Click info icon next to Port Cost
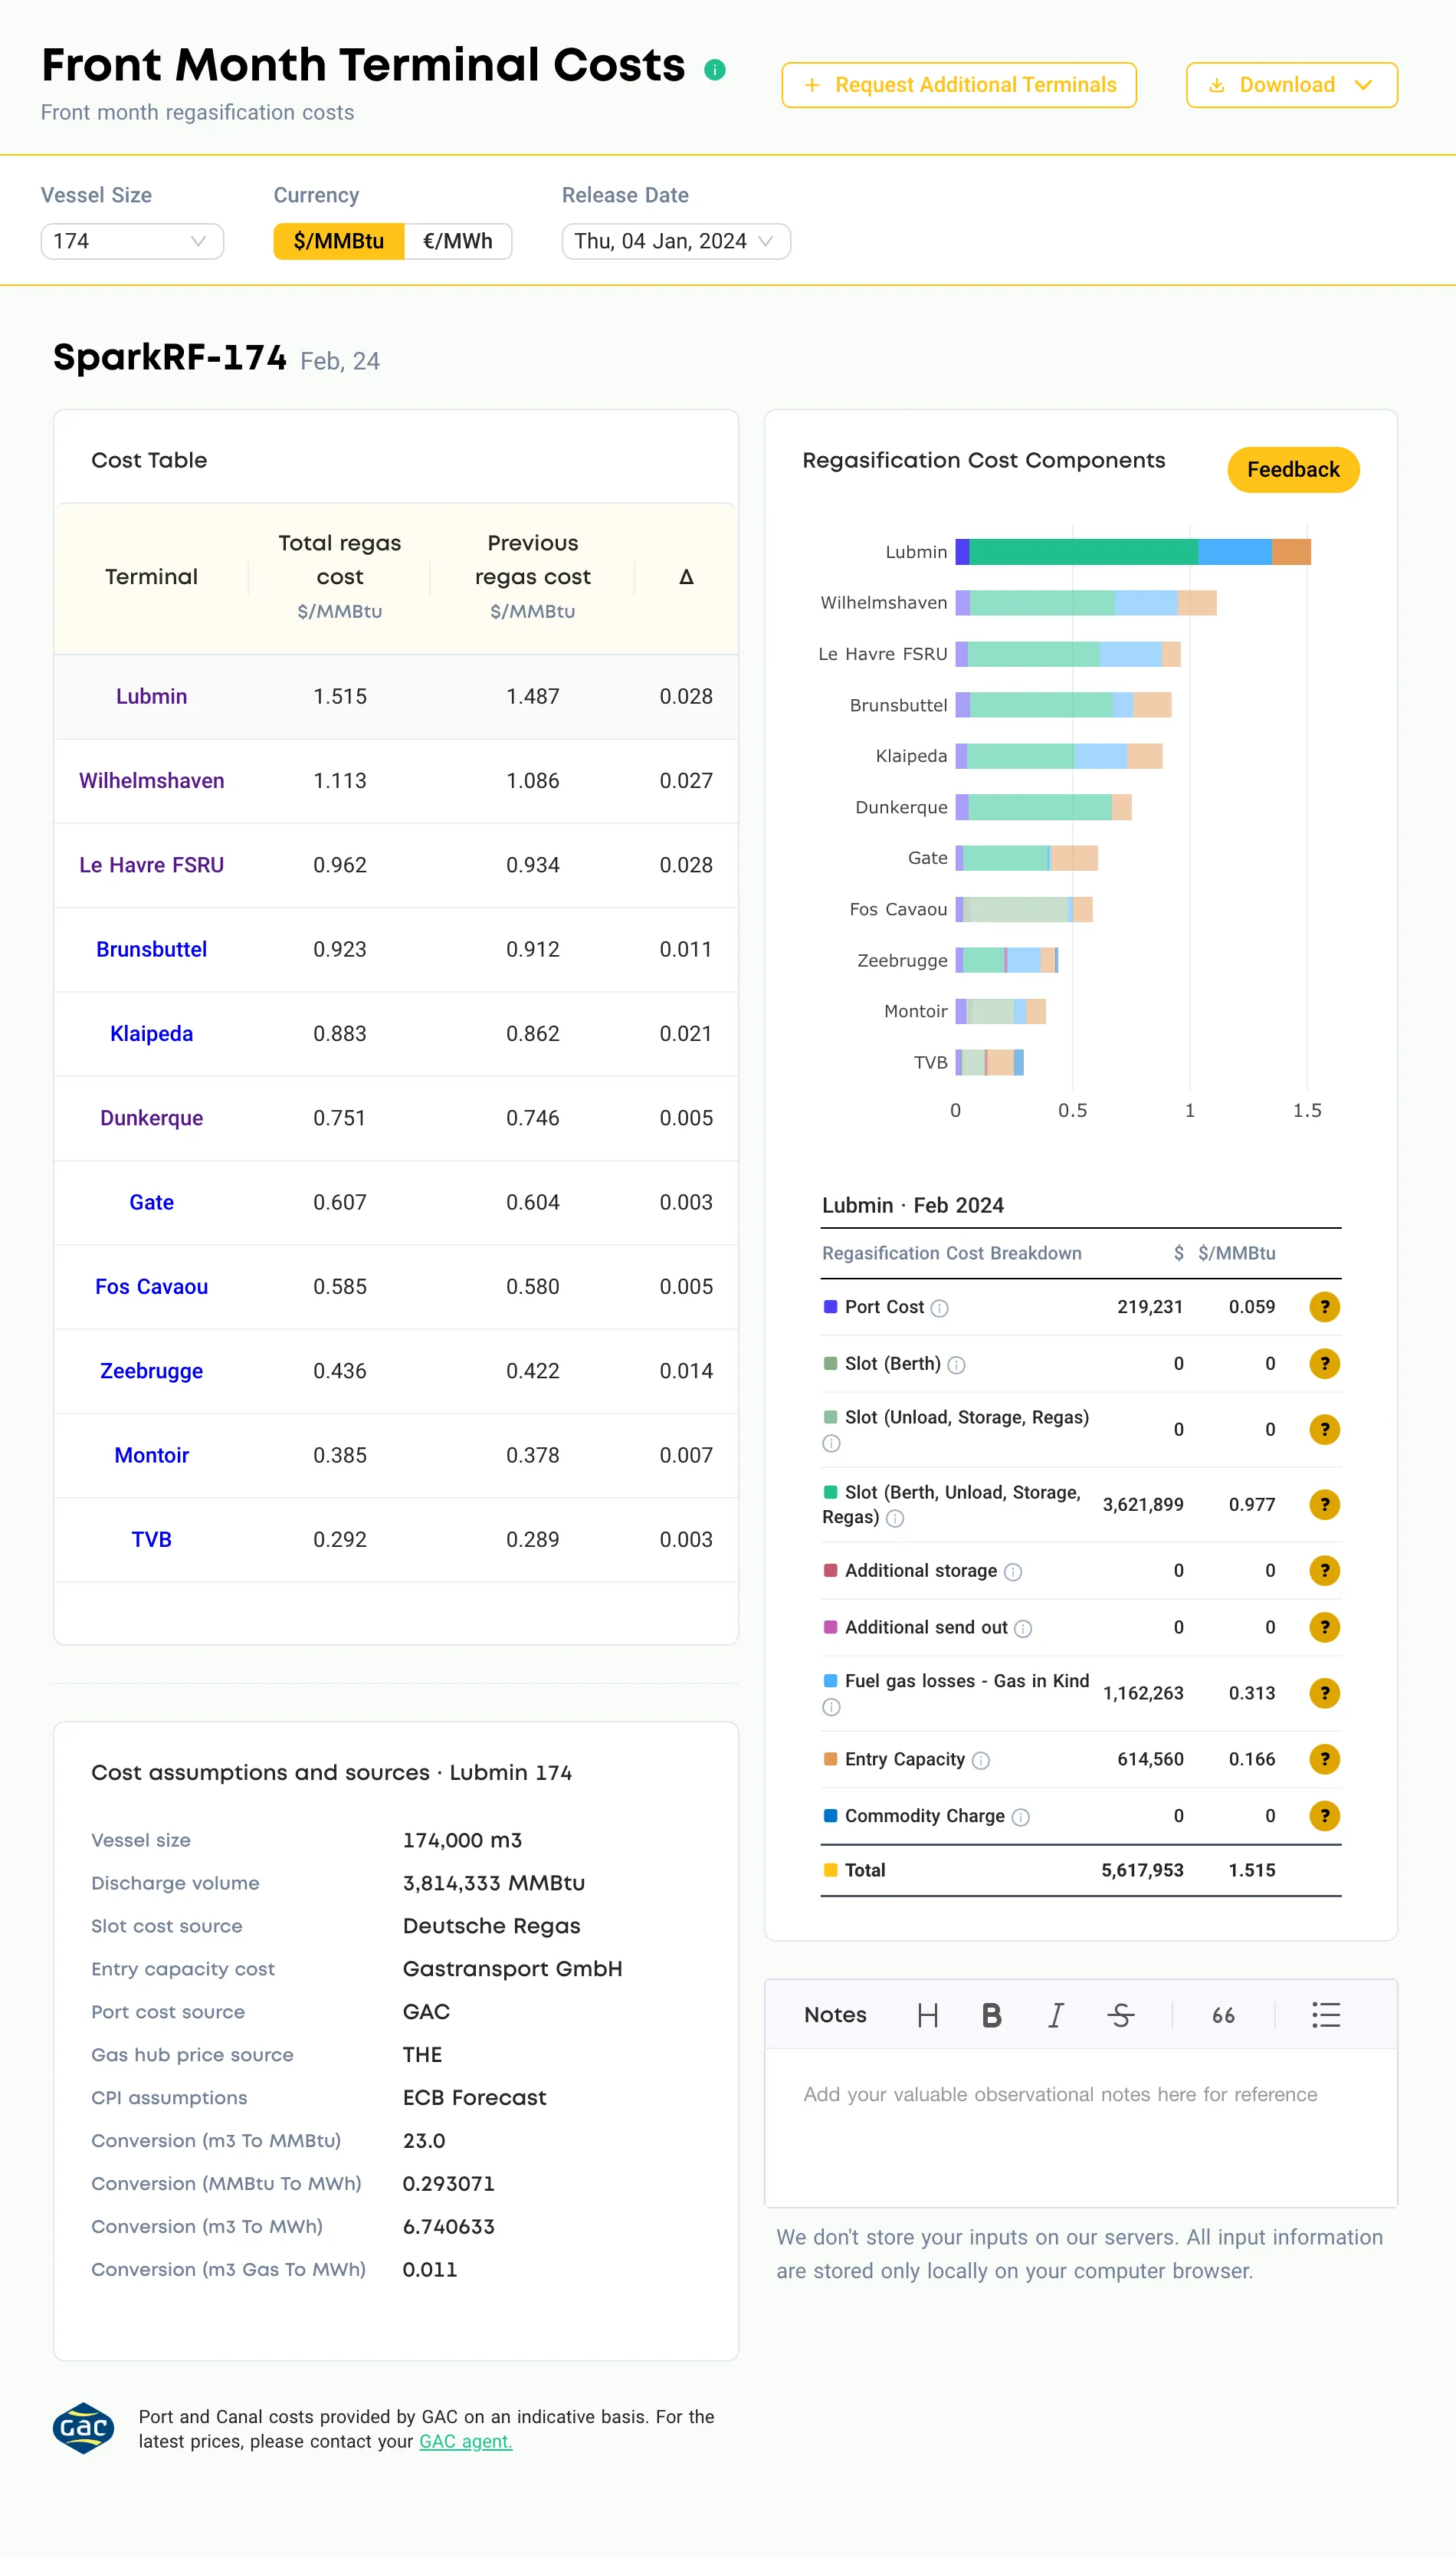The height and width of the screenshot is (2558, 1456). 939,1308
